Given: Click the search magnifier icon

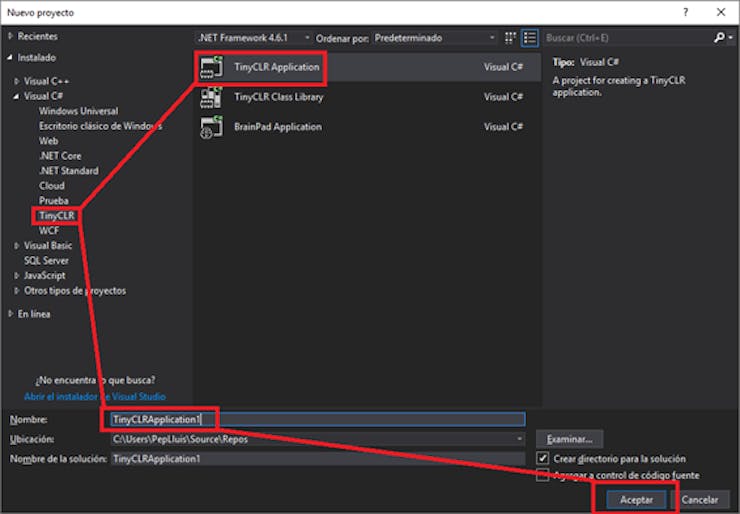Looking at the screenshot, I should (x=719, y=38).
